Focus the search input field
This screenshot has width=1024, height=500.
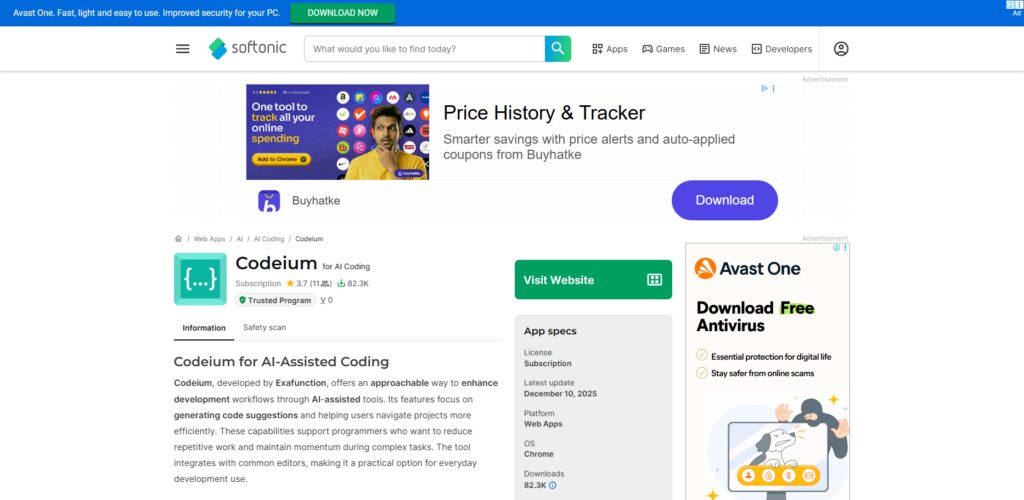[424, 49]
